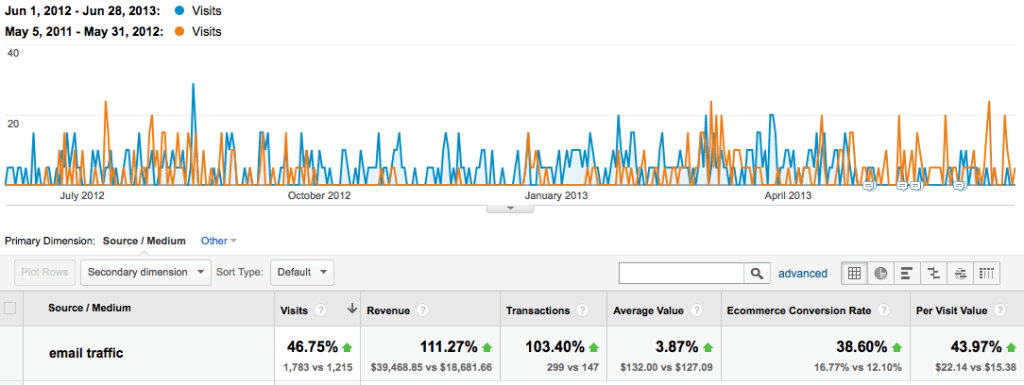Open the Secondary dimension dropdown
The width and height of the screenshot is (1024, 385).
pos(146,272)
